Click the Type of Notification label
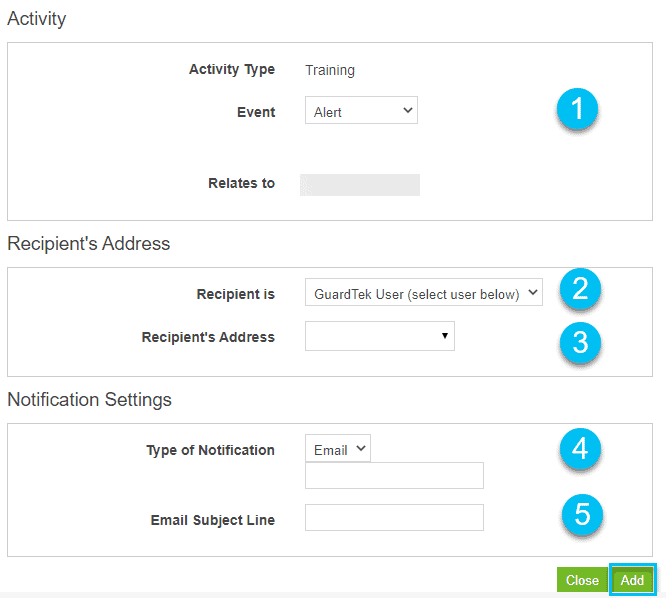 210,450
